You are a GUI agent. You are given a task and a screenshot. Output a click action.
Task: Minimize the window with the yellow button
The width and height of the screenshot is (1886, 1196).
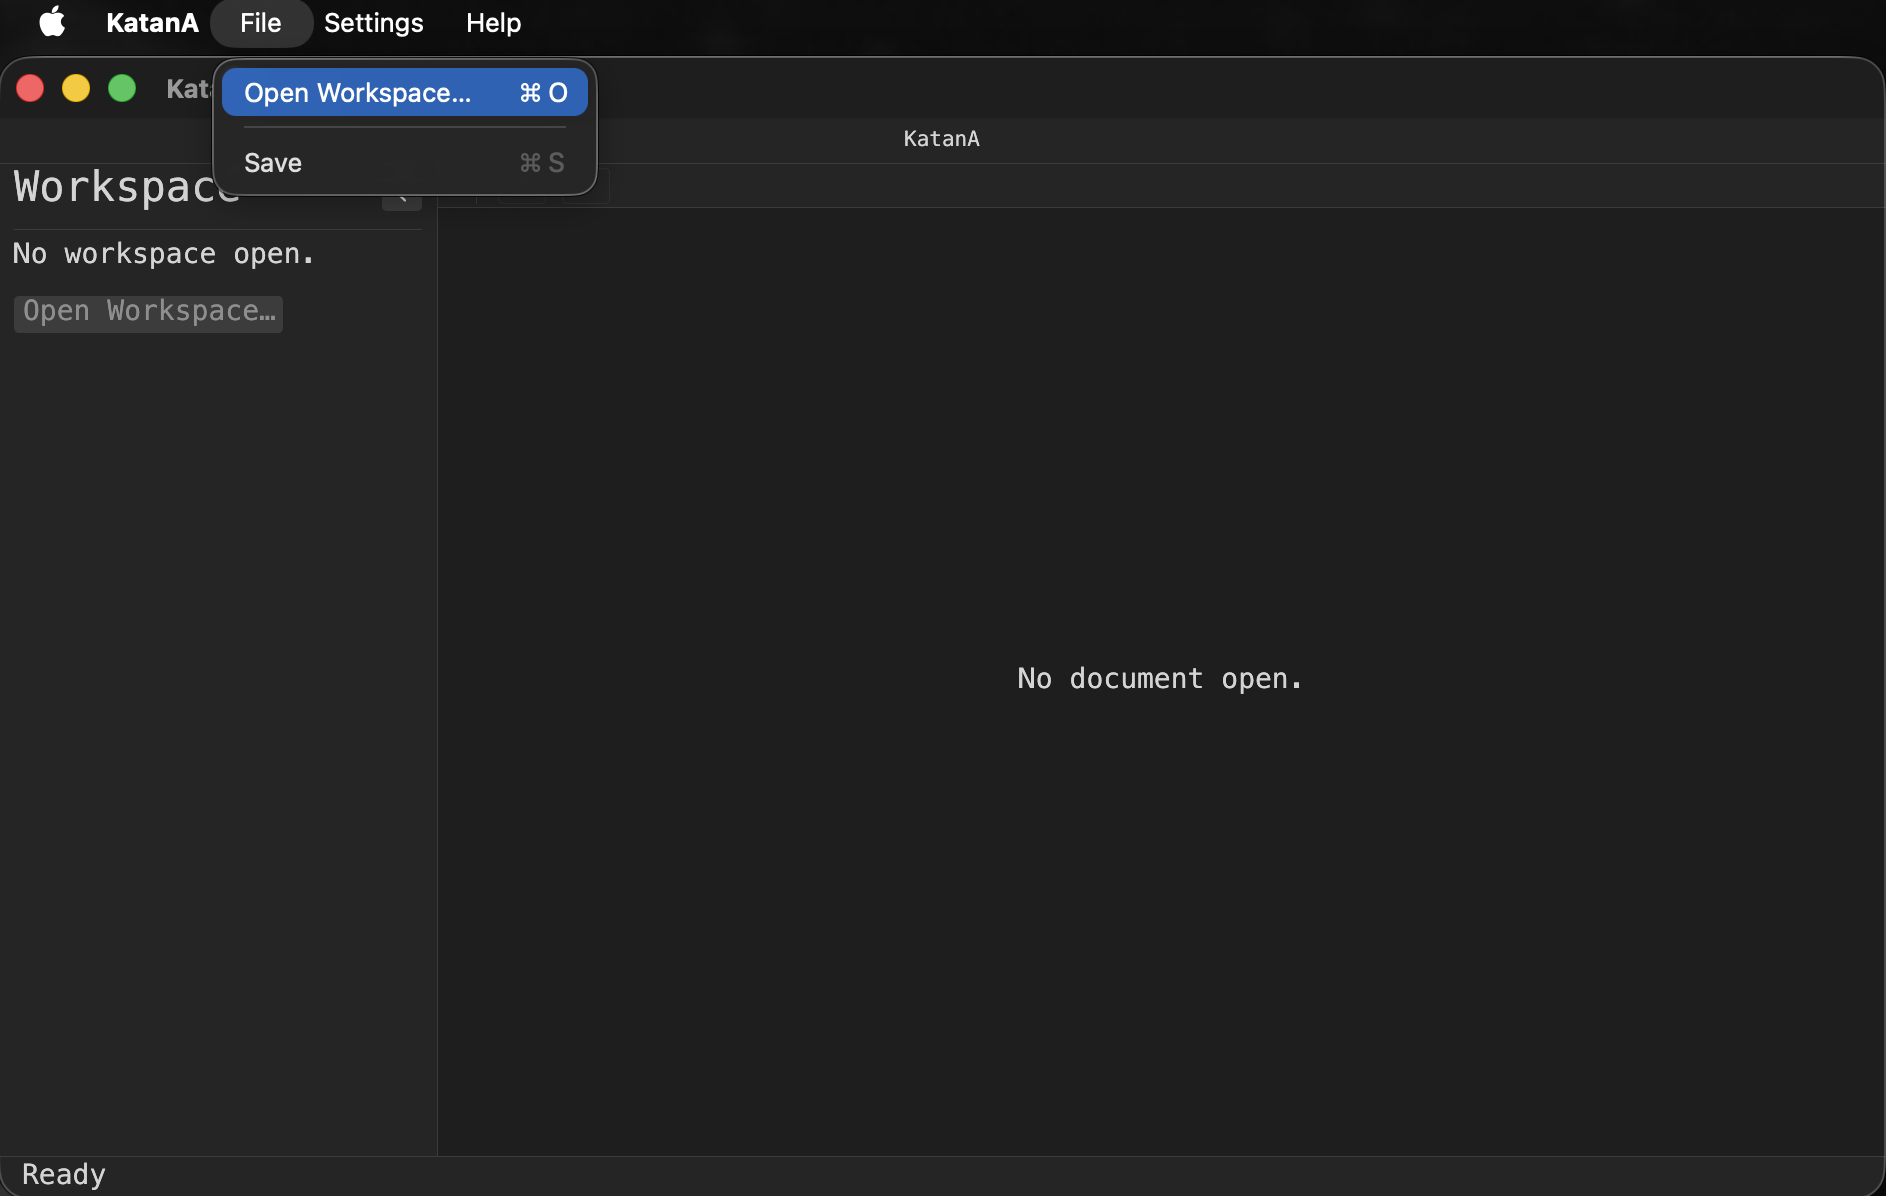[76, 88]
